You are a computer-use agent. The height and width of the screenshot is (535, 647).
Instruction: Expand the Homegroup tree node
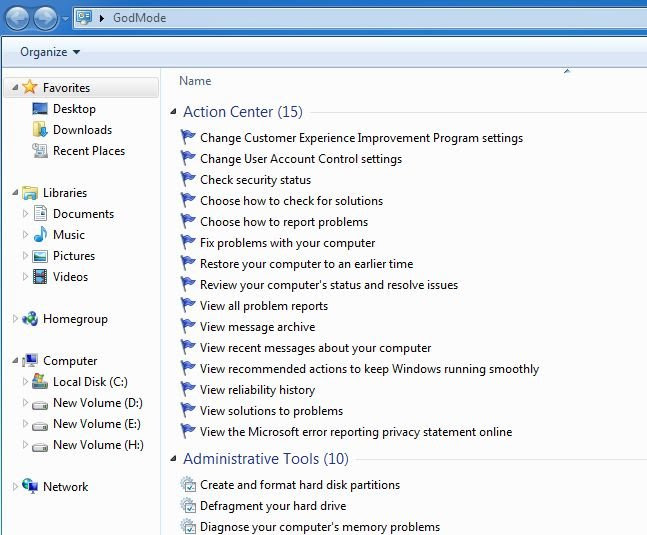(x=15, y=318)
